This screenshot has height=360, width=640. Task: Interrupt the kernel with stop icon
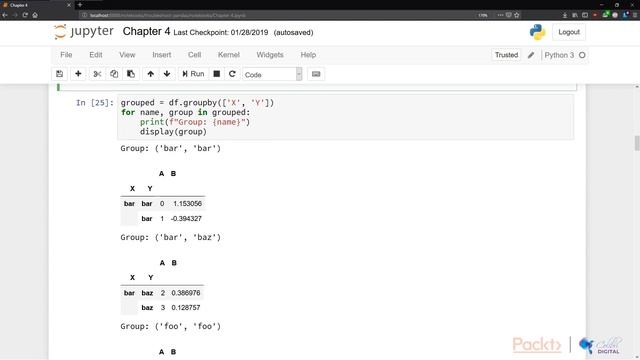217,74
